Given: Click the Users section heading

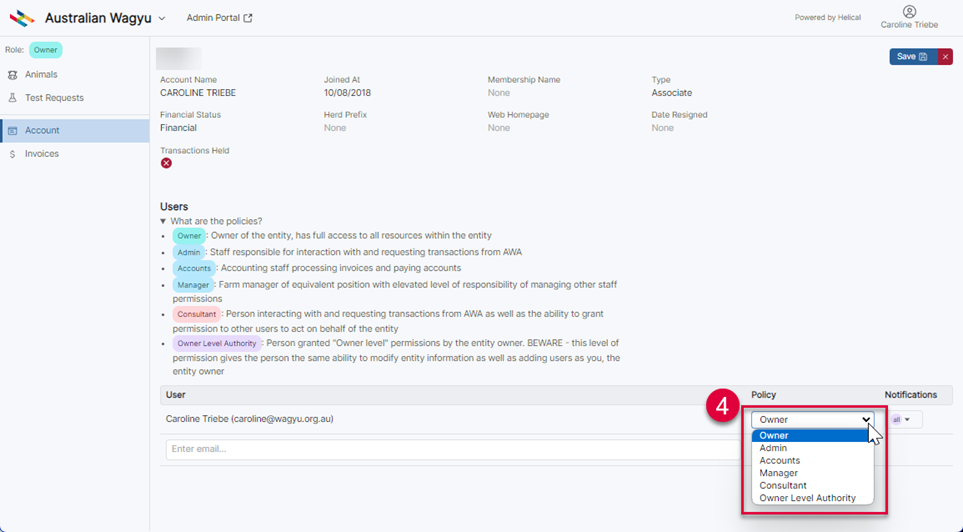Looking at the screenshot, I should [x=174, y=207].
